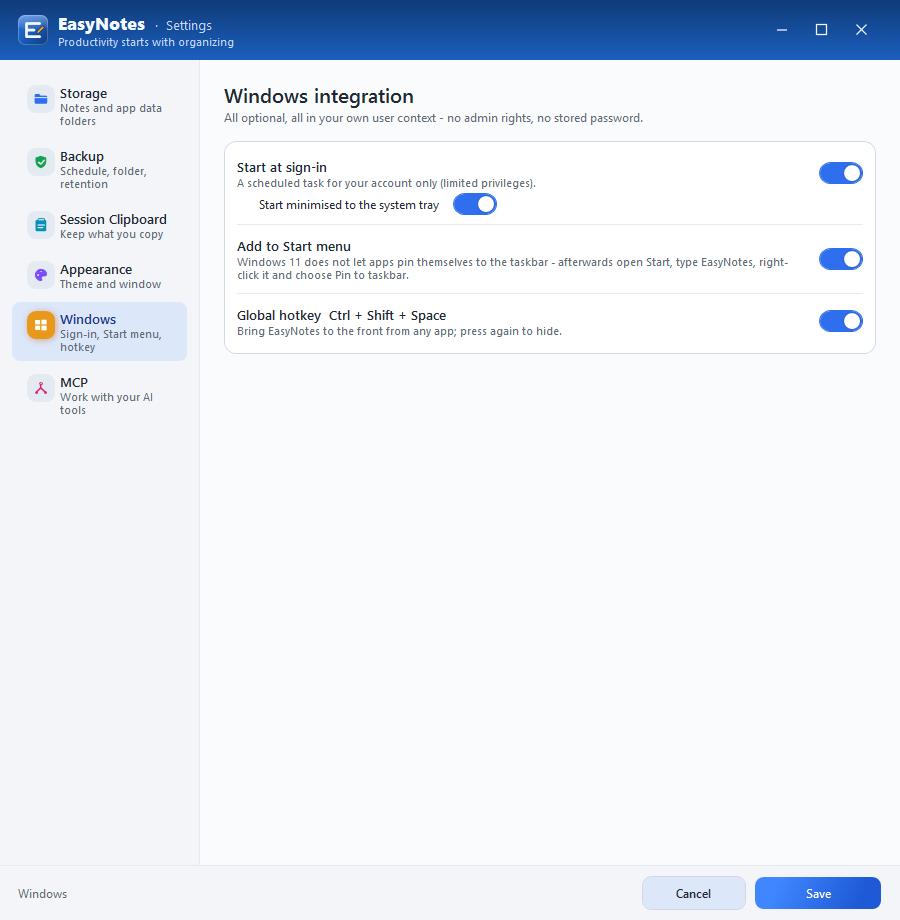Click the Cancel button
Image resolution: width=900 pixels, height=920 pixels.
pos(693,893)
